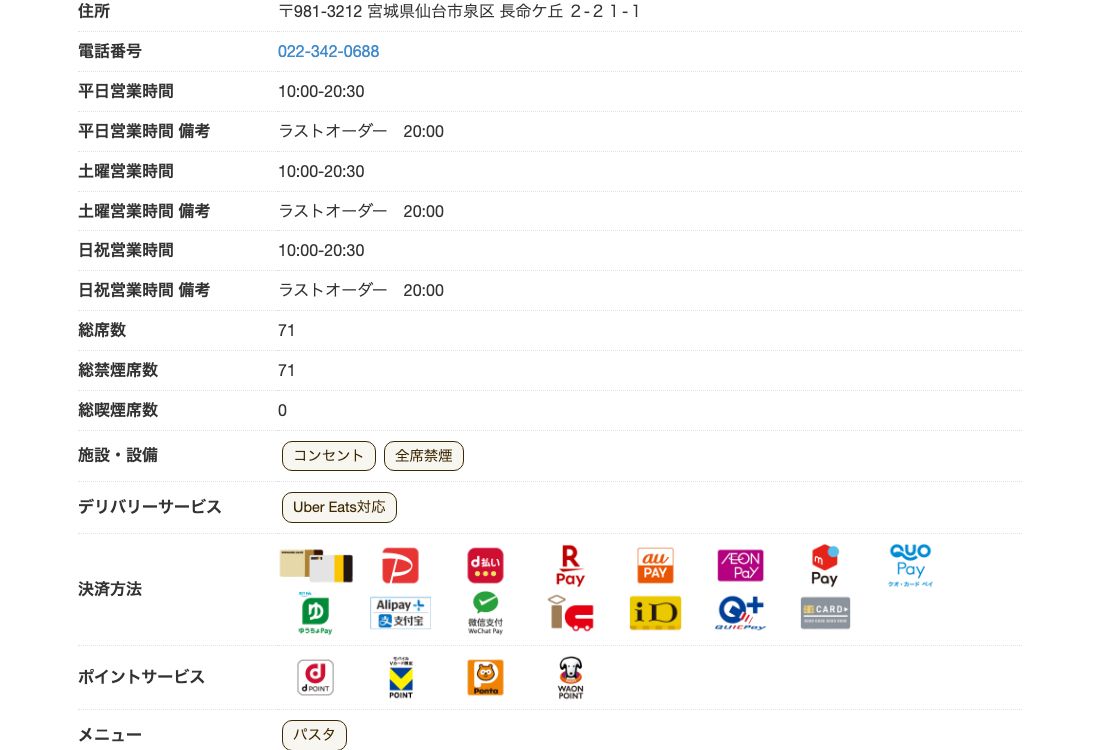Click the 住所 row label
Viewport: 1100px width, 750px height.
click(94, 11)
